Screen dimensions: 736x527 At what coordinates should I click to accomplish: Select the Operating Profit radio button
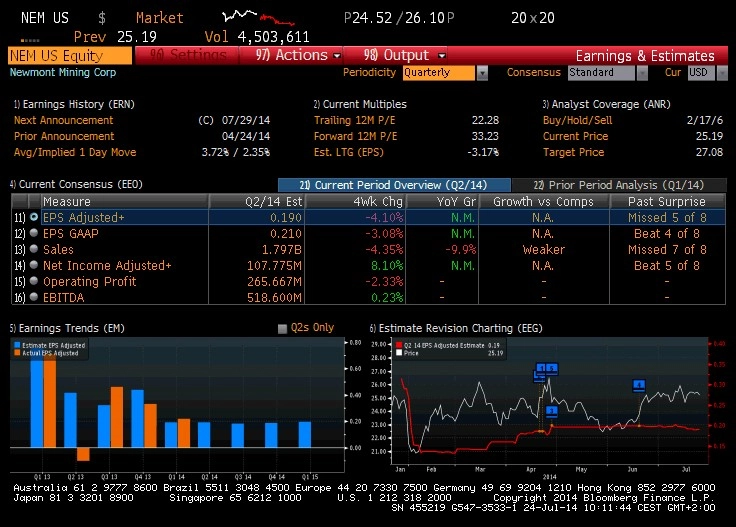(x=34, y=281)
